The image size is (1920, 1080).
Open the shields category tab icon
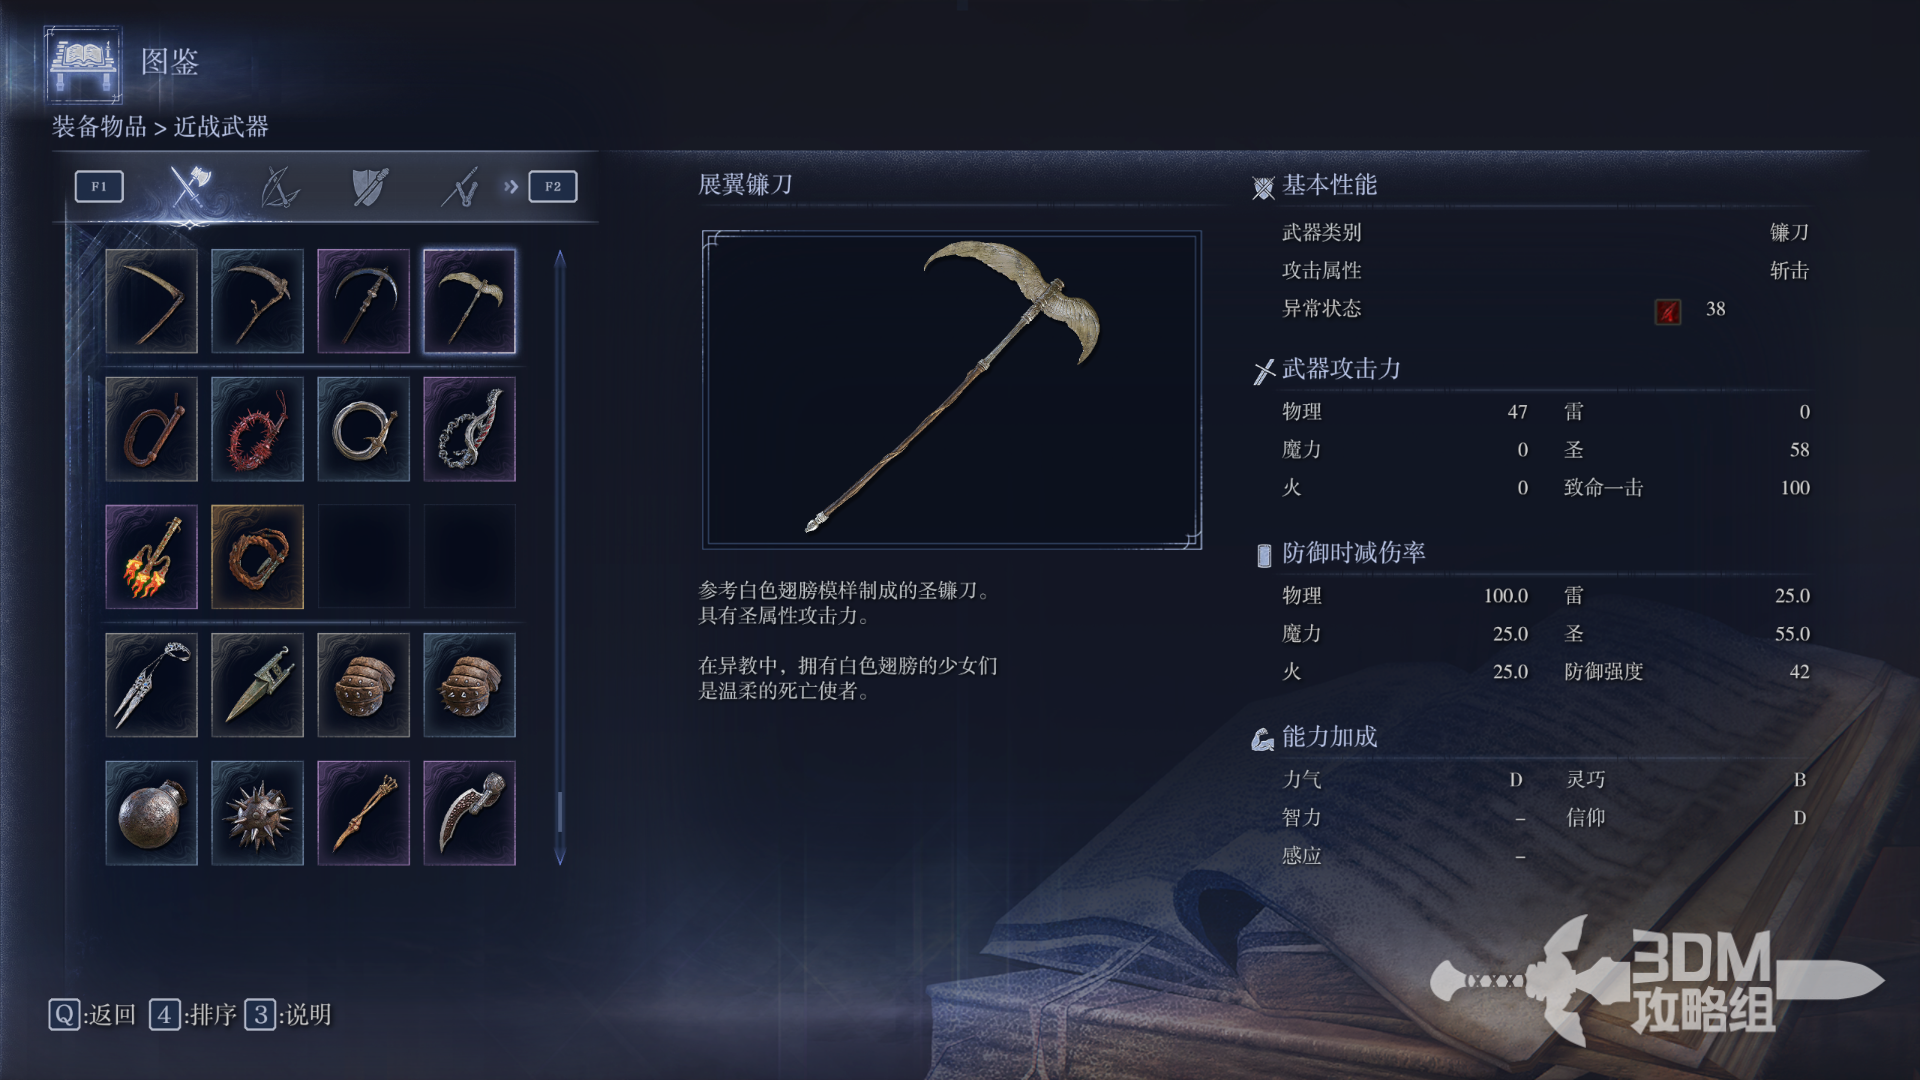pos(370,187)
